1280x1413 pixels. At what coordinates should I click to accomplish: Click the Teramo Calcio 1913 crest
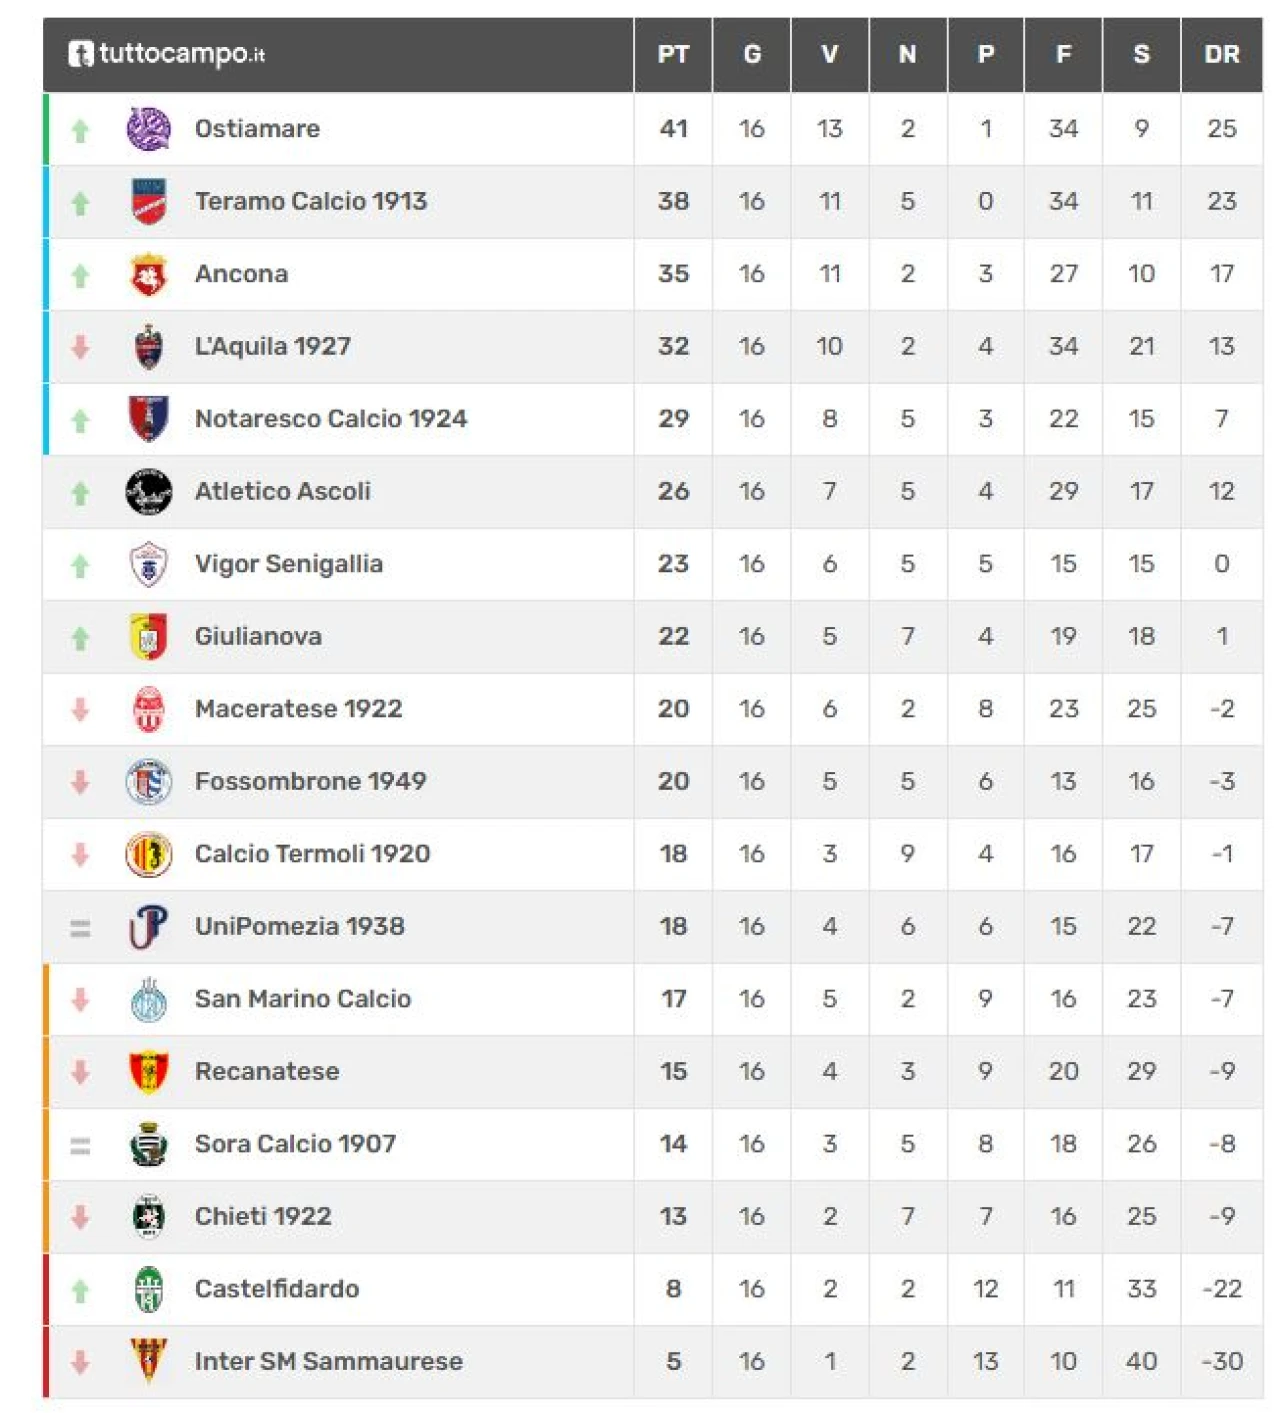[x=148, y=201]
